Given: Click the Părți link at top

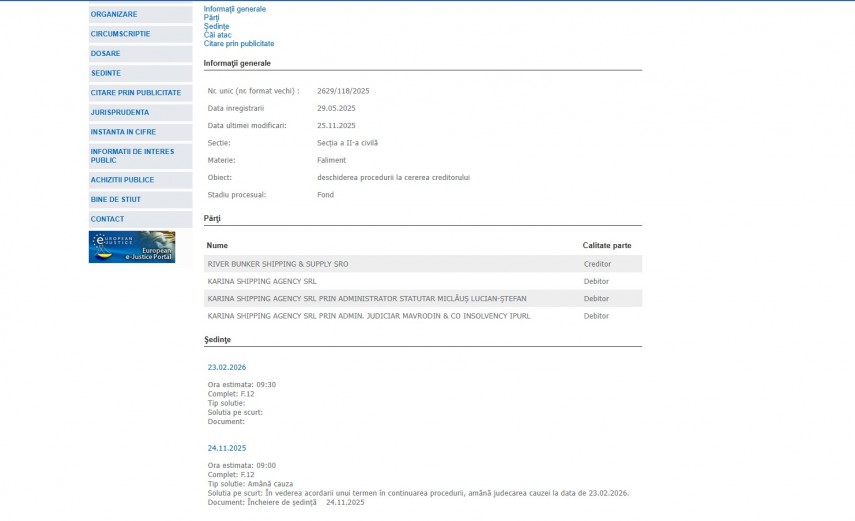Looking at the screenshot, I should pyautogui.click(x=211, y=18).
